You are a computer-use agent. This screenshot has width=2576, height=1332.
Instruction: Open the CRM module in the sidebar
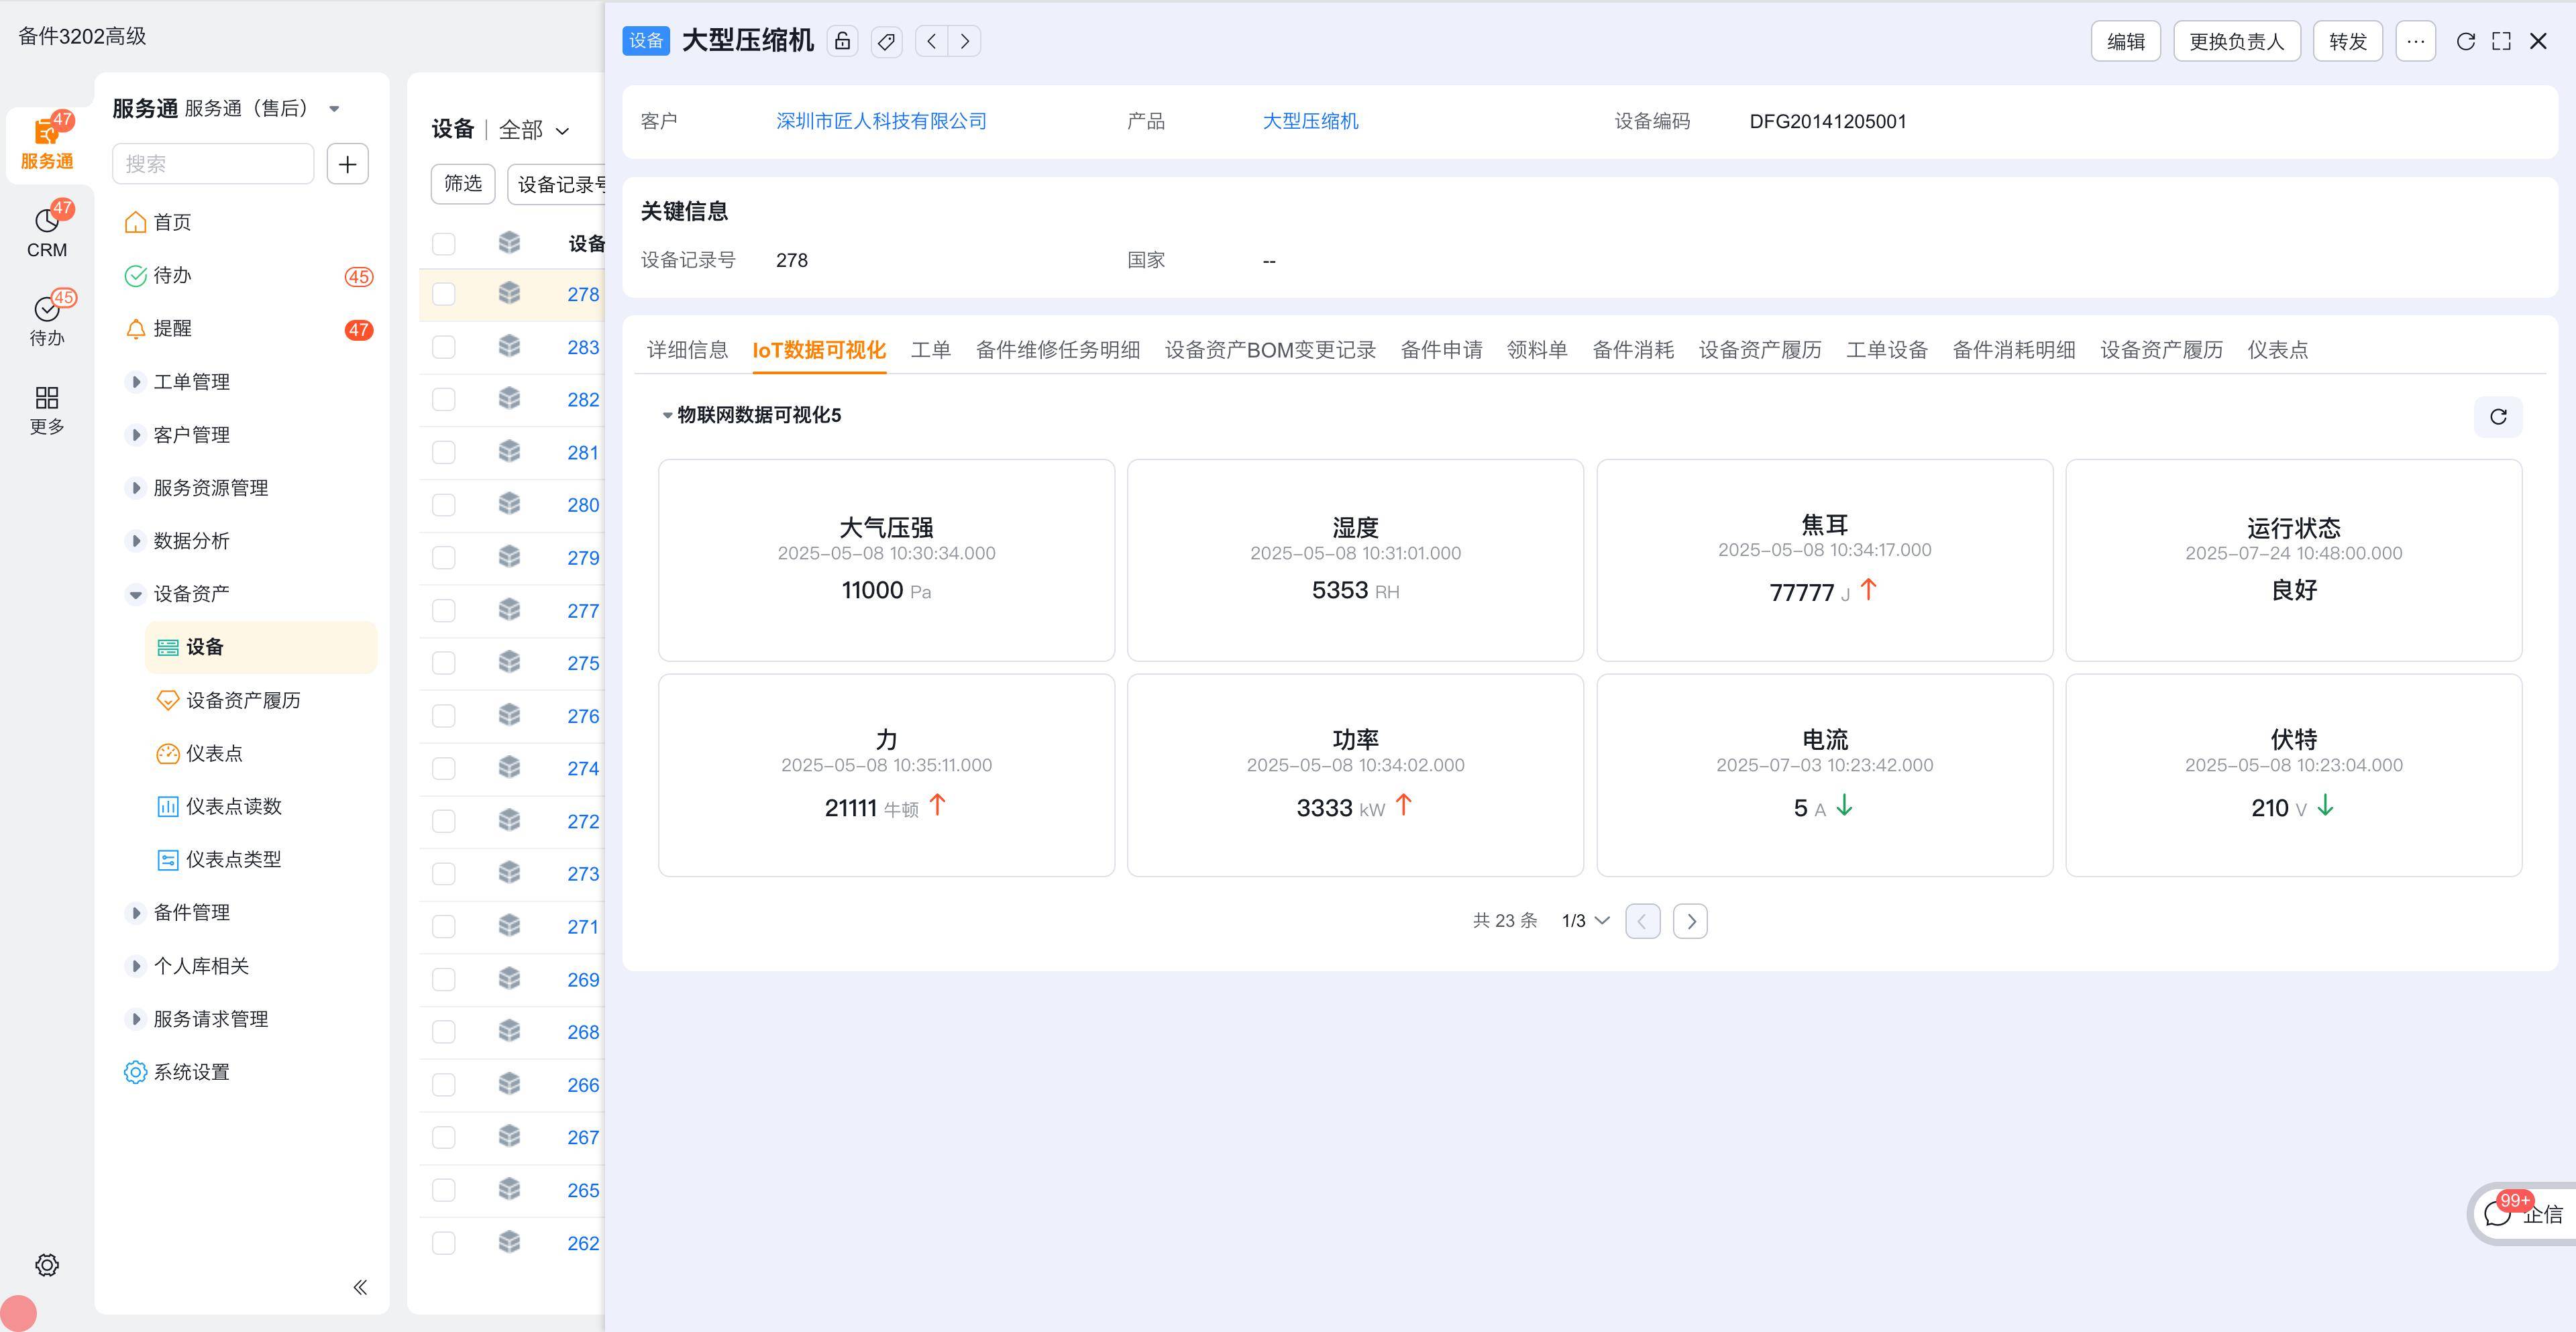tap(46, 228)
